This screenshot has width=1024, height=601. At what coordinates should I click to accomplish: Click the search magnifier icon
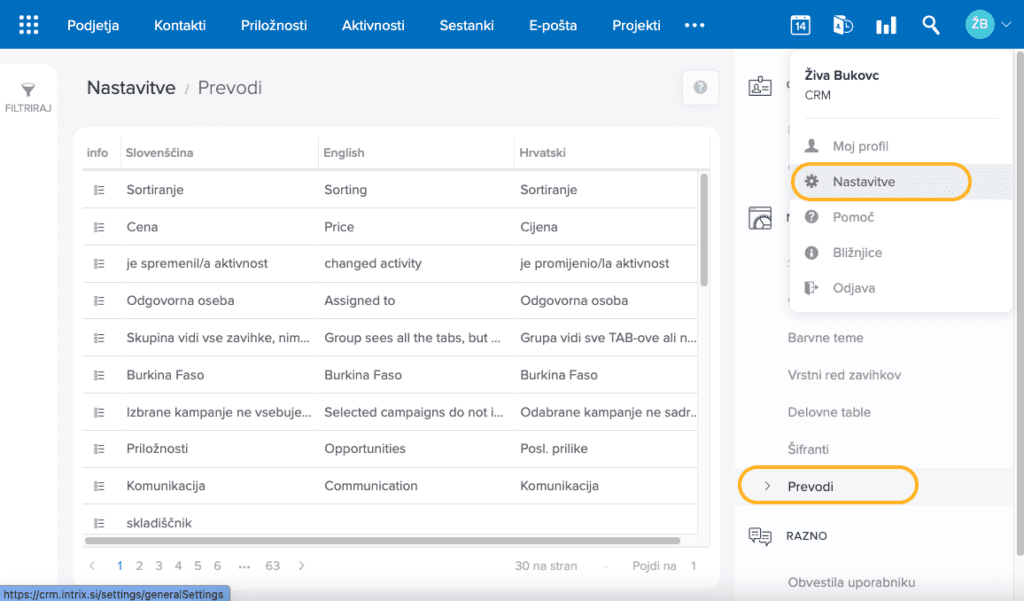click(930, 25)
